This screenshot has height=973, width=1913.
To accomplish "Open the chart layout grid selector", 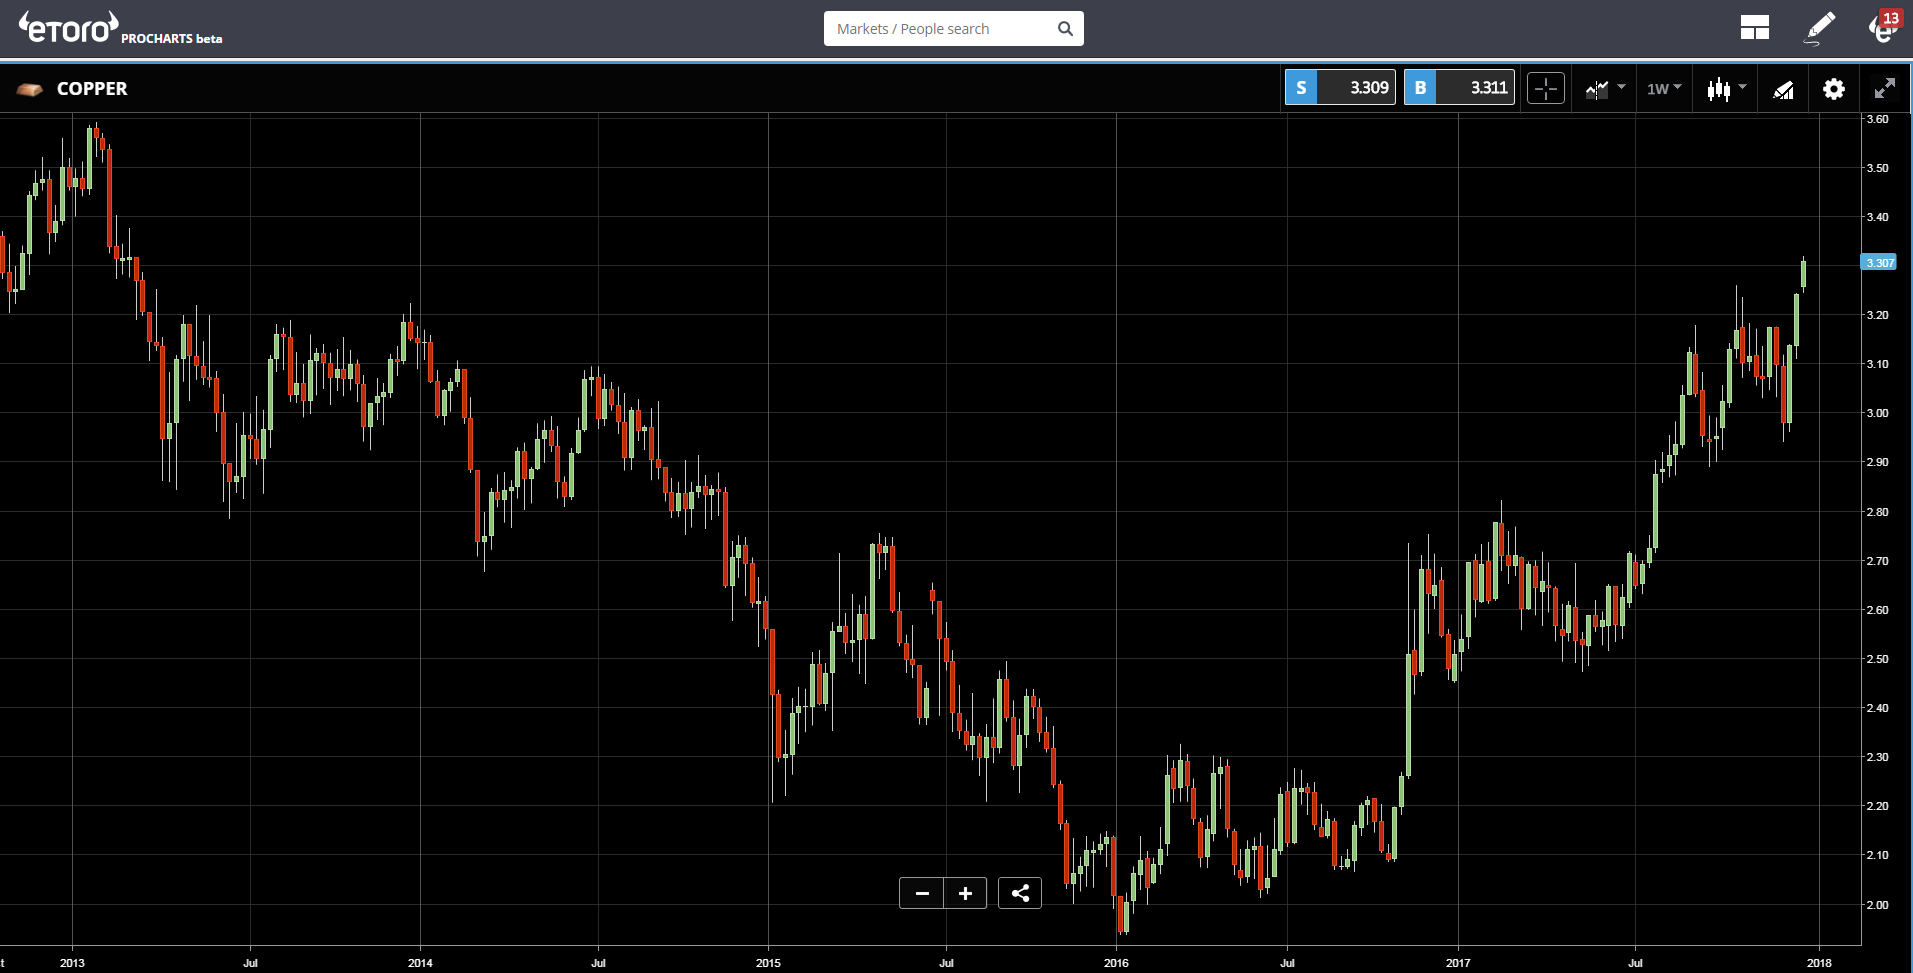I will pos(1755,28).
